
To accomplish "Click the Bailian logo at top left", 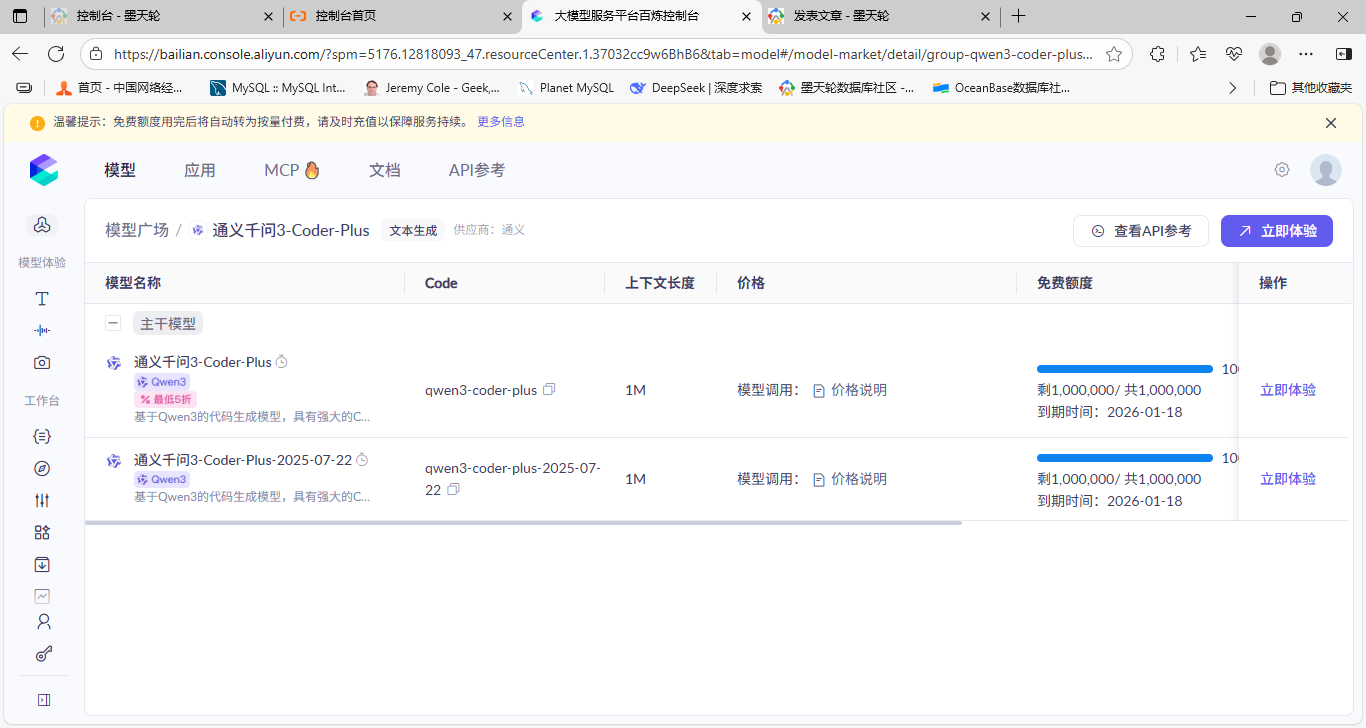I will click(44, 170).
